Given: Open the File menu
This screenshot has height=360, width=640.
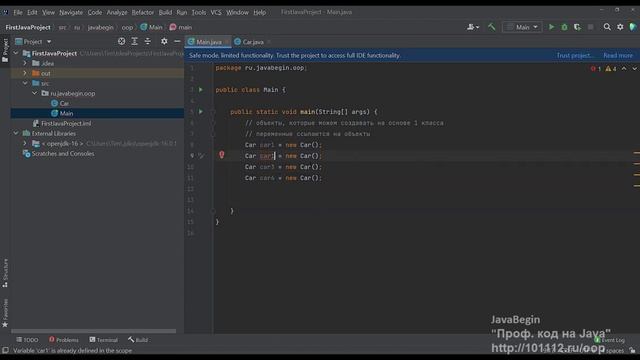Looking at the screenshot, I should [18, 12].
